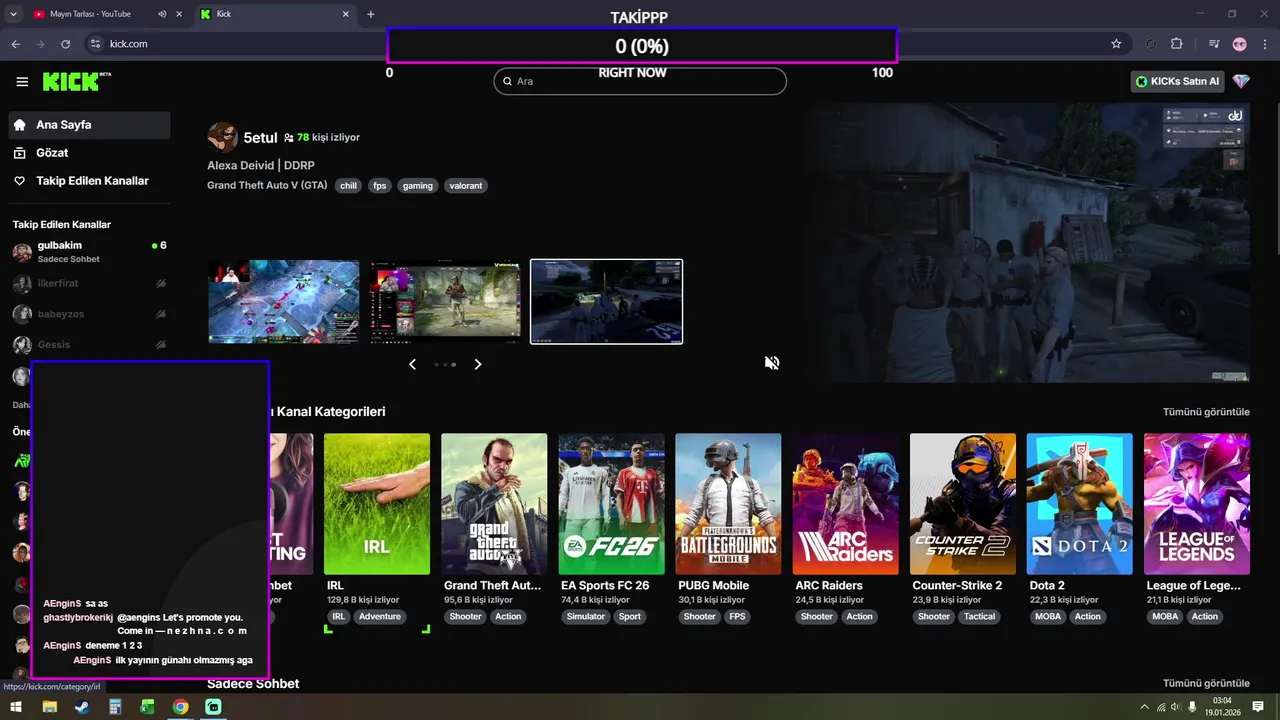Click the valorant tag under 5etul
The image size is (1280, 720).
point(466,186)
